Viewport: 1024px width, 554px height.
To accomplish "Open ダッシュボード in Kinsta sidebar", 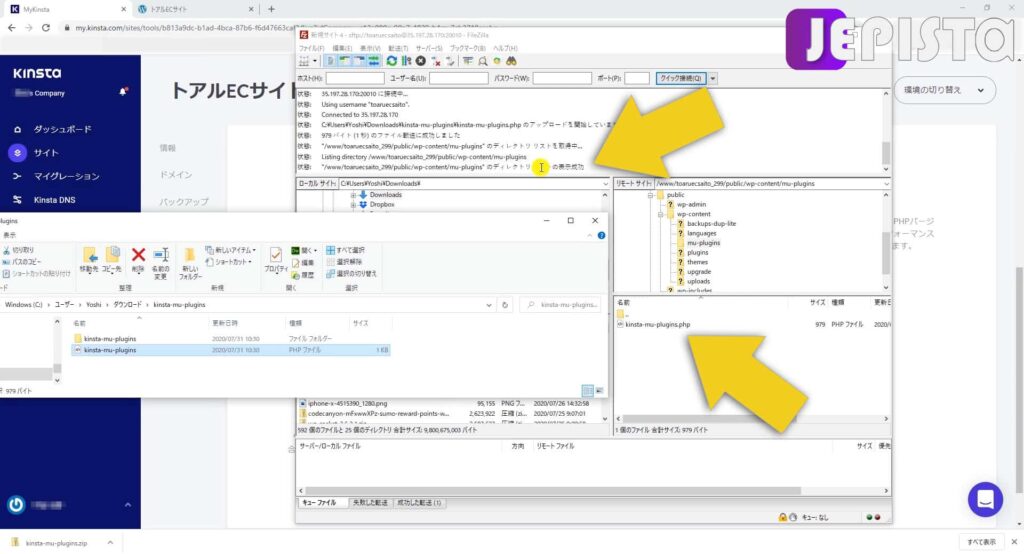I will [63, 129].
